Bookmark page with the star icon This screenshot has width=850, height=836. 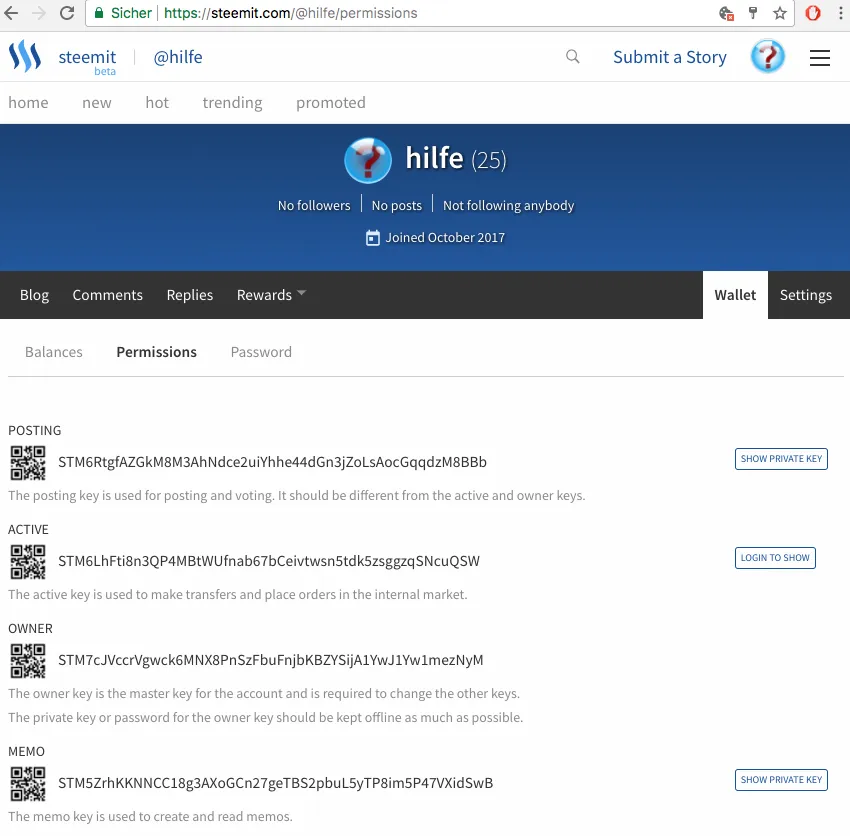tap(780, 13)
